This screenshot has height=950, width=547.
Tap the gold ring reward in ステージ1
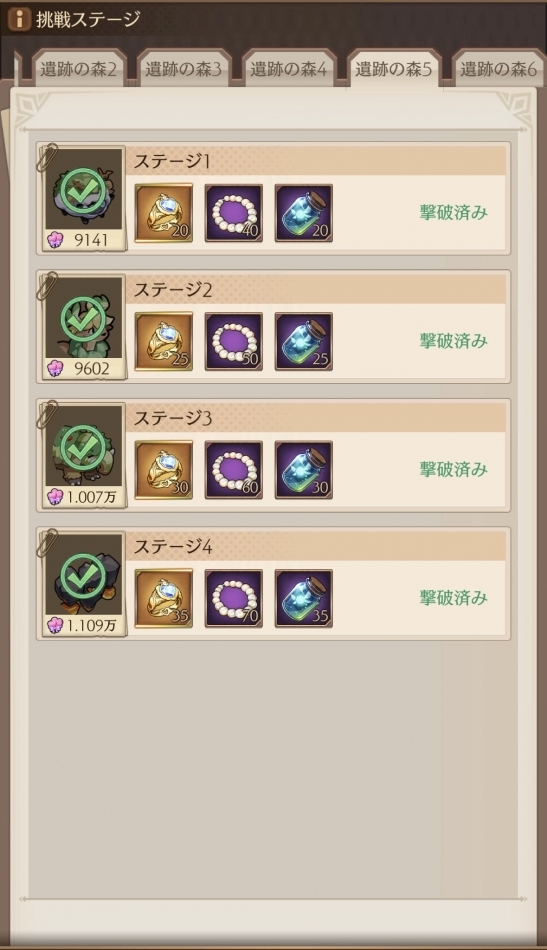point(164,213)
